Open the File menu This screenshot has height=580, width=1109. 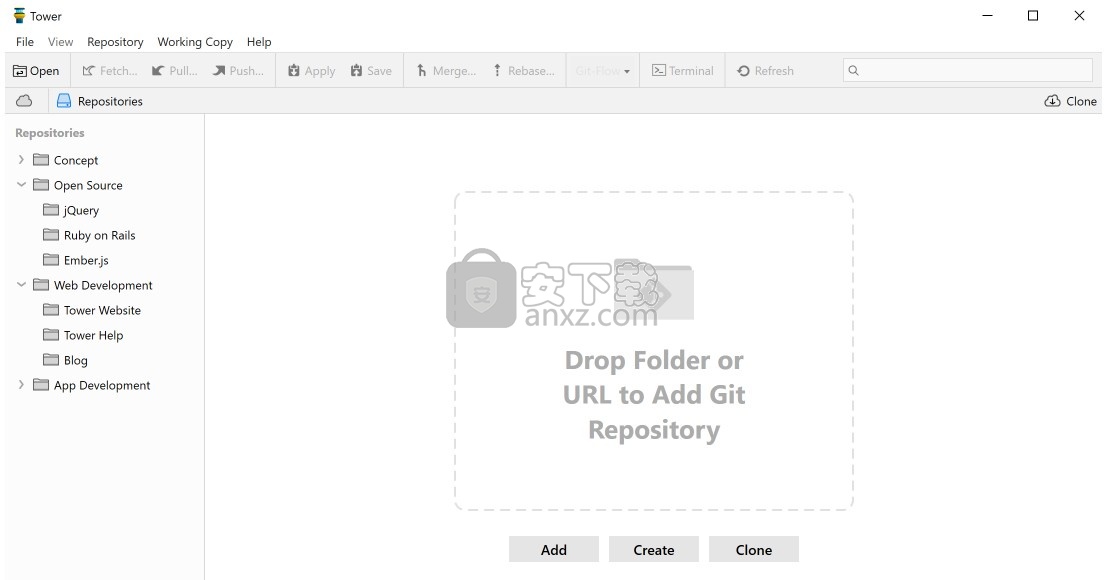point(25,42)
